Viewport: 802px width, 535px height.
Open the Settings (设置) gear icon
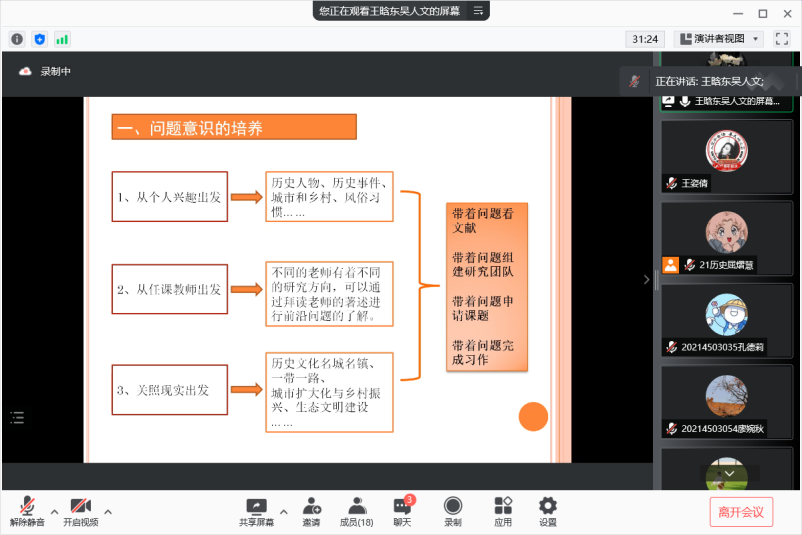click(548, 511)
